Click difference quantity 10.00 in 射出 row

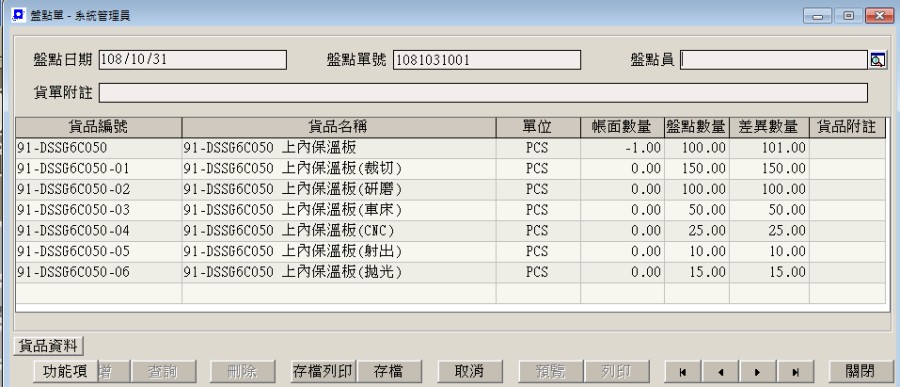point(769,251)
